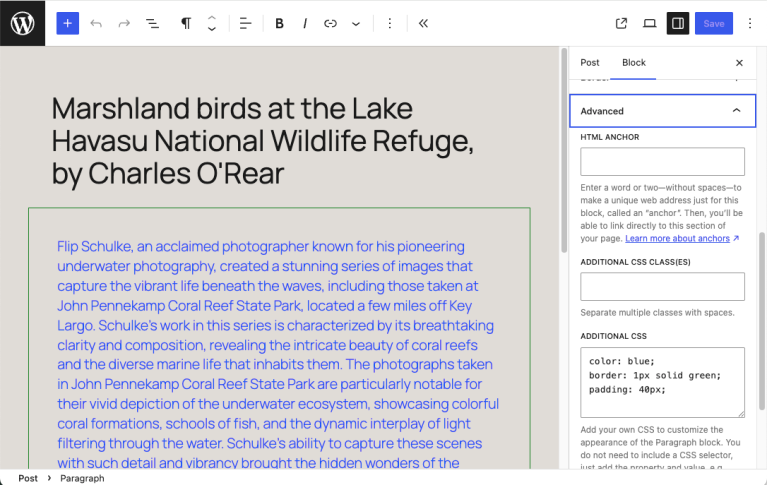
Task: Click the sidebar vertical scrollbar
Action: click(x=762, y=321)
